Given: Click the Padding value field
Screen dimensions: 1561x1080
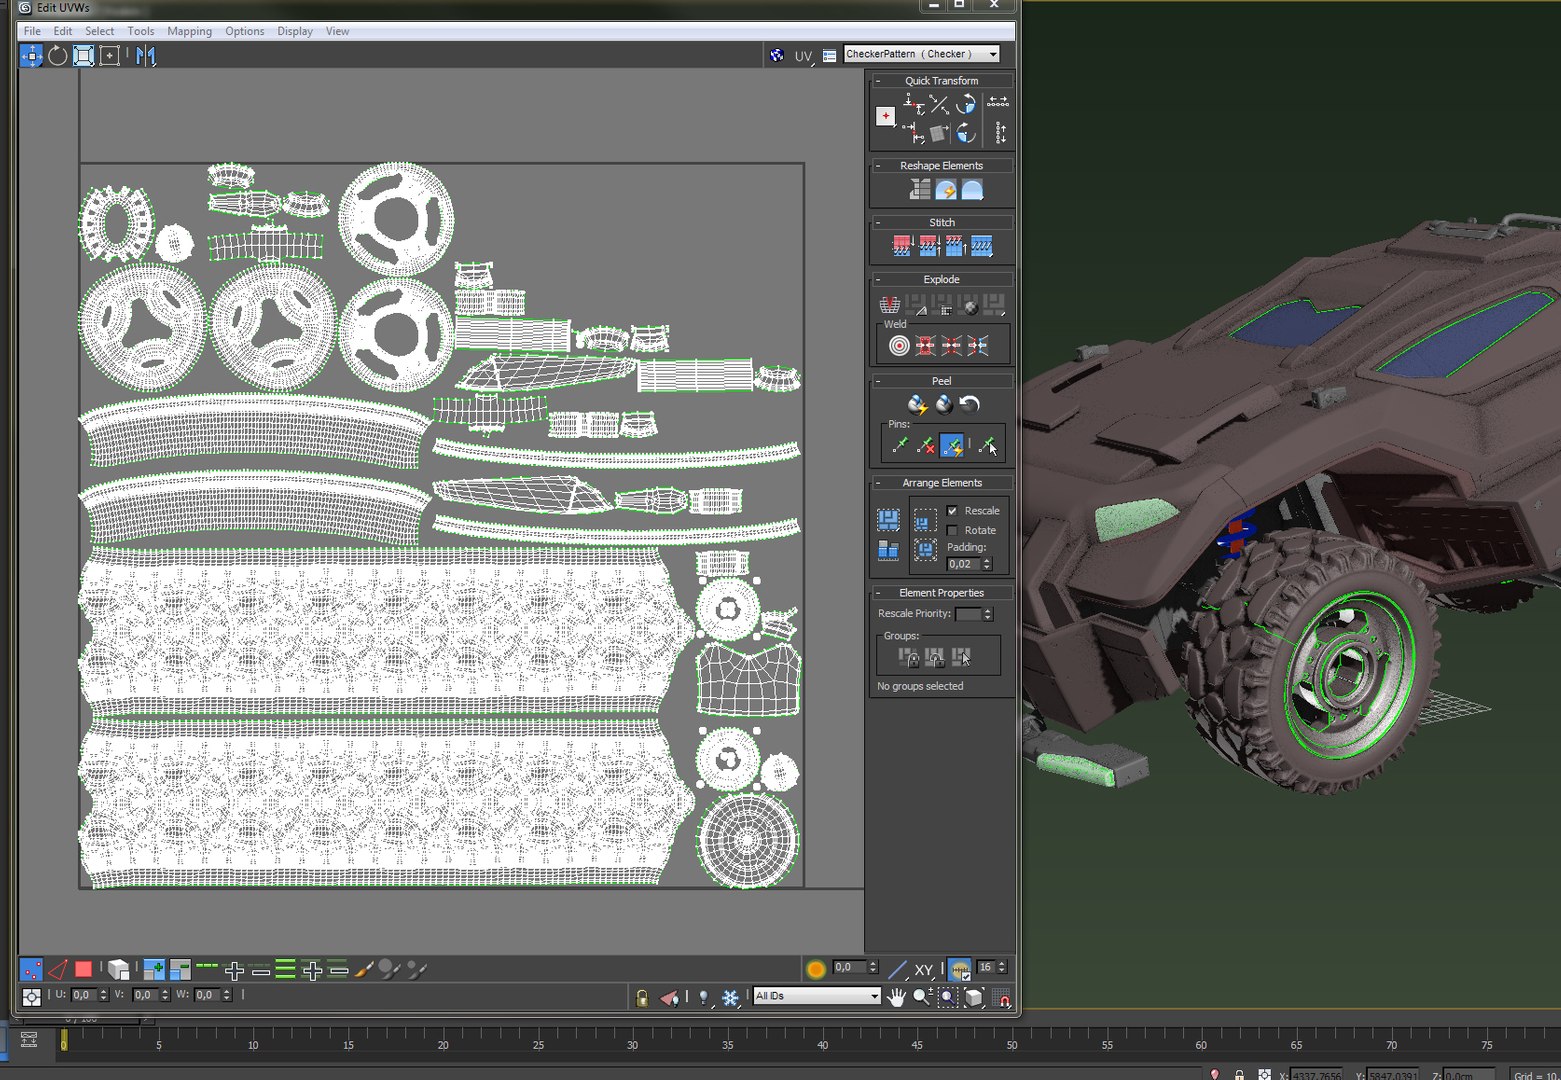Looking at the screenshot, I should [964, 564].
